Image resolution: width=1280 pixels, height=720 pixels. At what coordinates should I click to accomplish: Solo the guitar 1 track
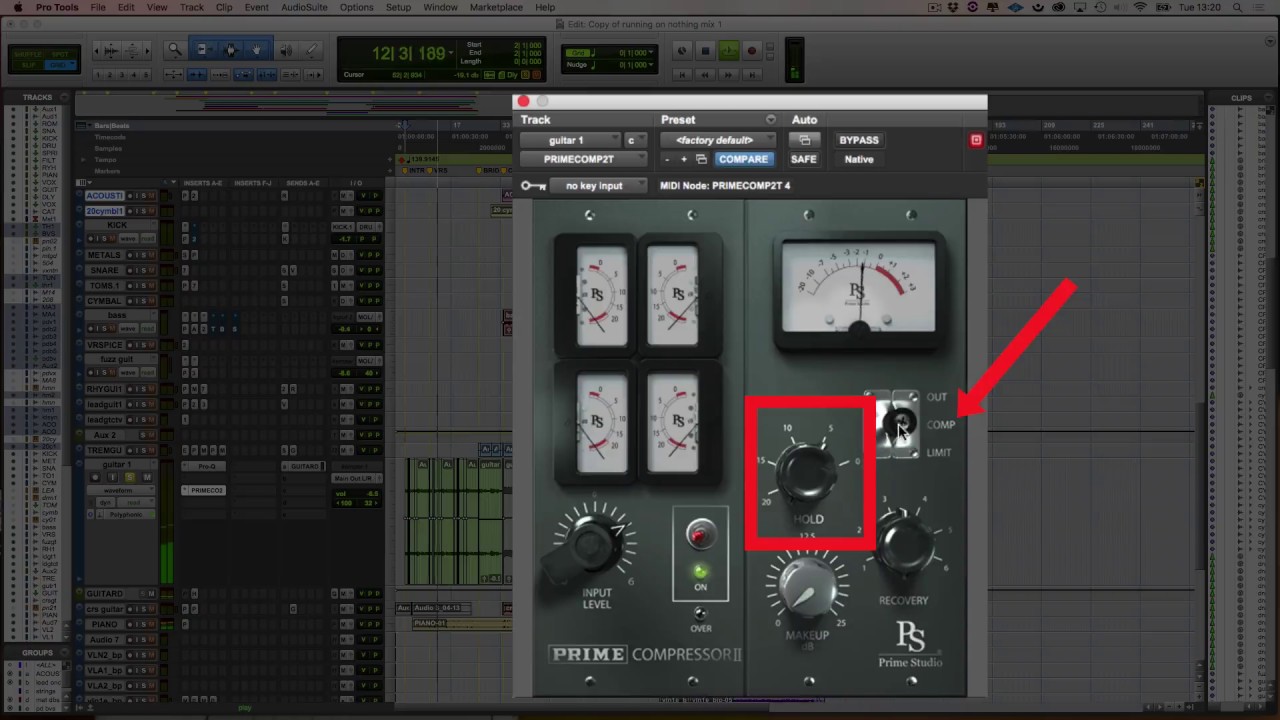pos(129,477)
